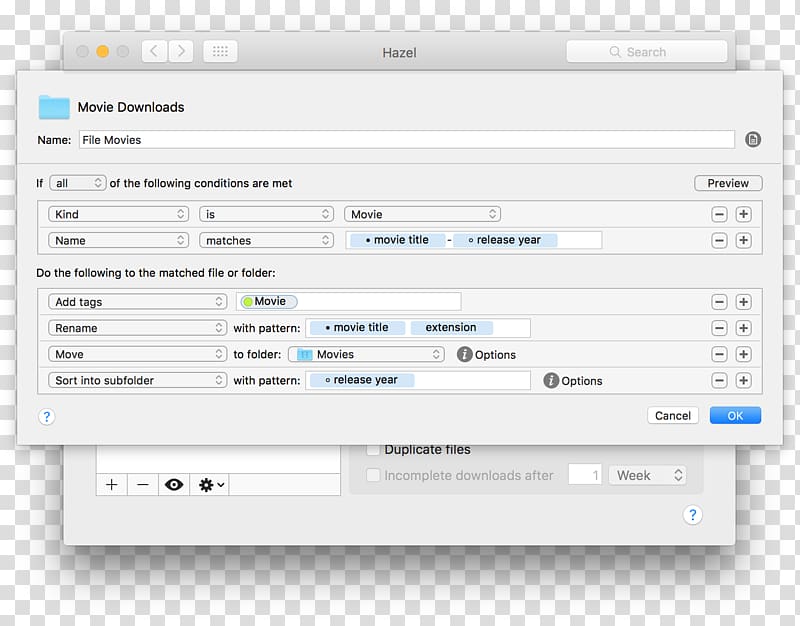Enable Incomplete downloads after checkbox

pos(373,475)
